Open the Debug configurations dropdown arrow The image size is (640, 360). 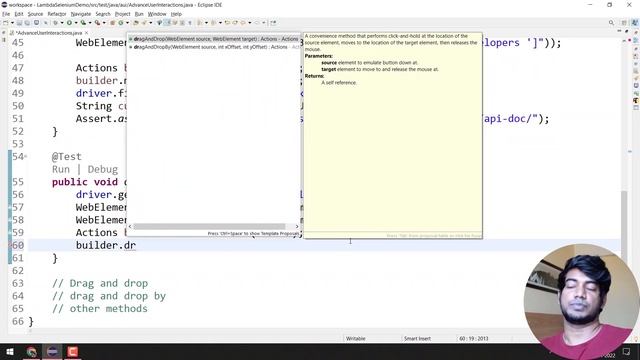point(62,22)
